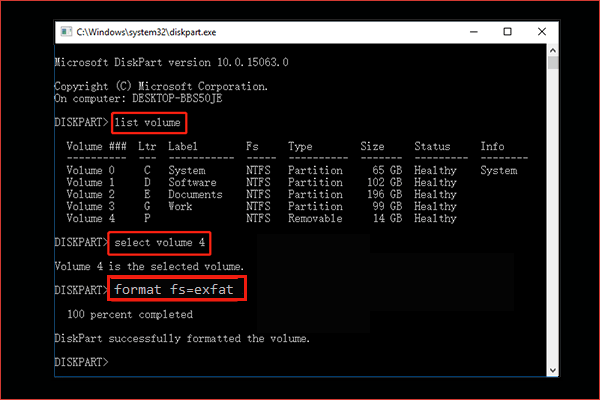Click the last empty DISKPART> prompt

(84, 361)
